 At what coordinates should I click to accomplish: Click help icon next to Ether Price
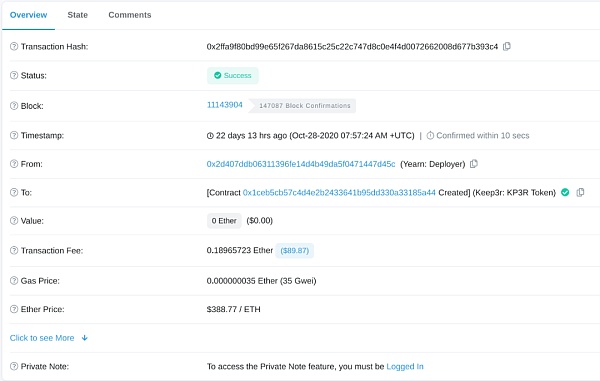pos(14,309)
